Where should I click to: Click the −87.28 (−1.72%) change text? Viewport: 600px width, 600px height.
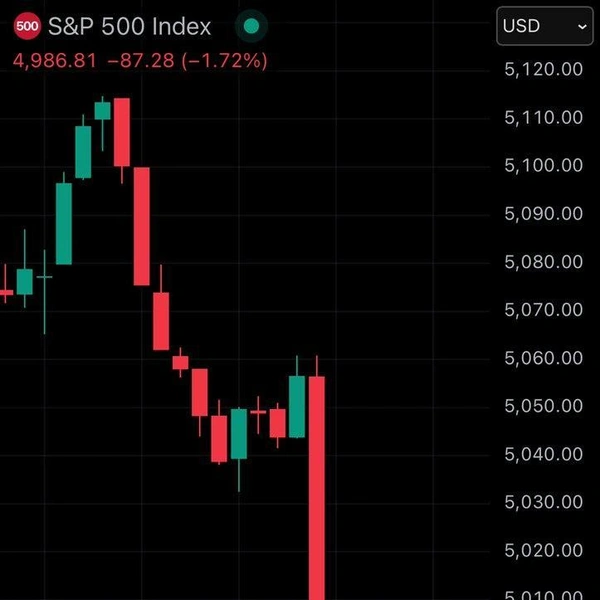[x=187, y=61]
